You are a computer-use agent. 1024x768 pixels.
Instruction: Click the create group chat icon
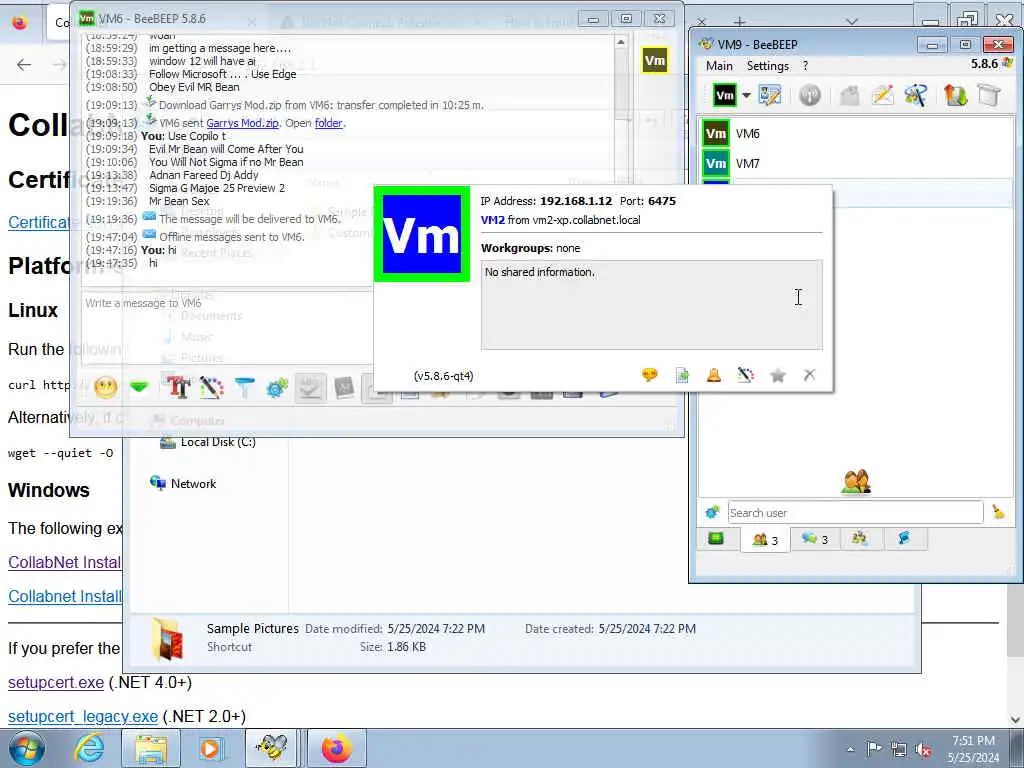click(x=916, y=95)
